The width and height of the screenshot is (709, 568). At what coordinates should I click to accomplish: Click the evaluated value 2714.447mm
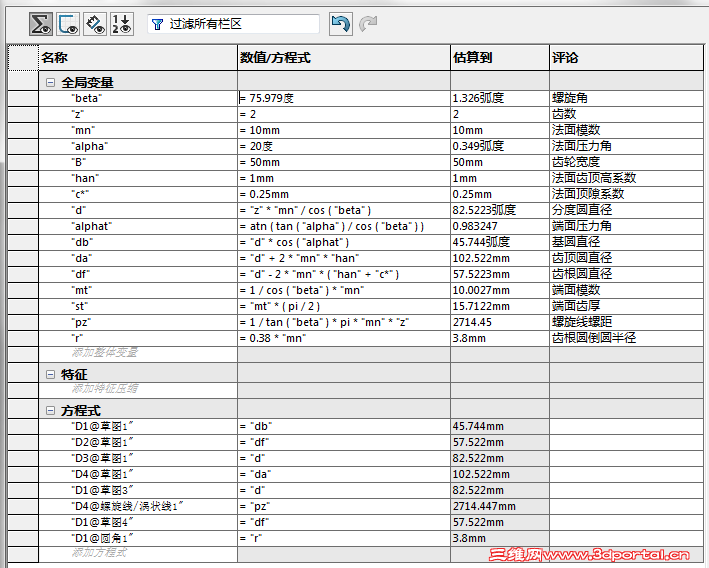(500, 506)
